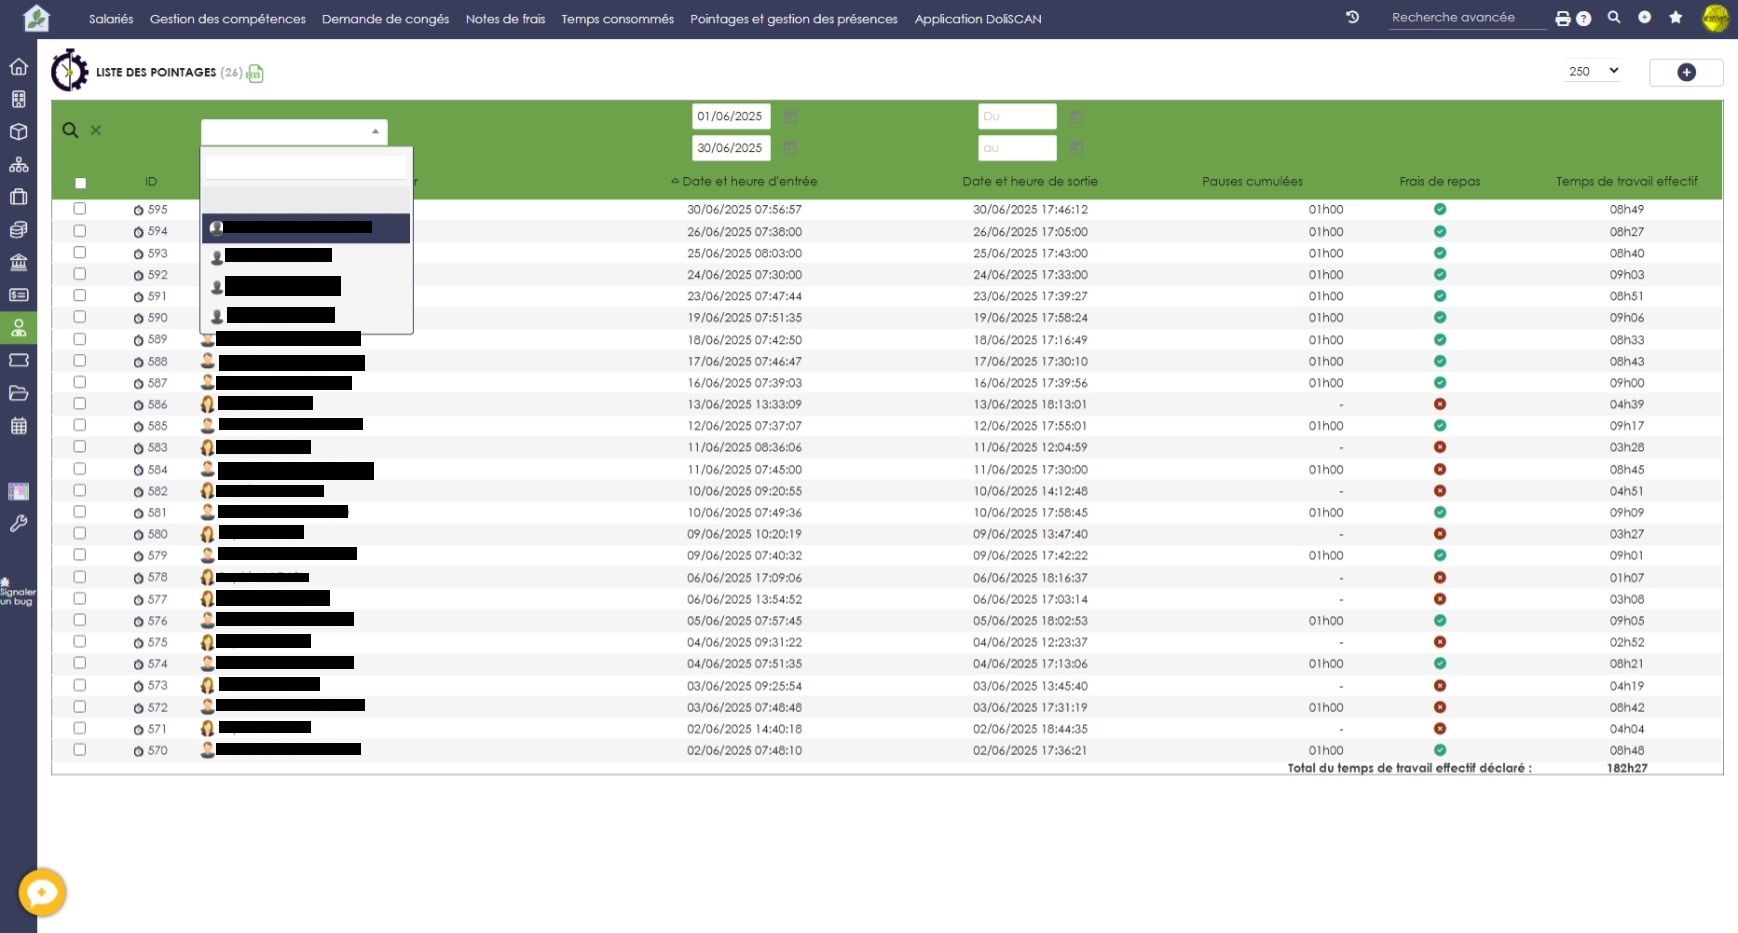Clear filters with the X icon
The width and height of the screenshot is (1738, 933).
[x=96, y=130]
